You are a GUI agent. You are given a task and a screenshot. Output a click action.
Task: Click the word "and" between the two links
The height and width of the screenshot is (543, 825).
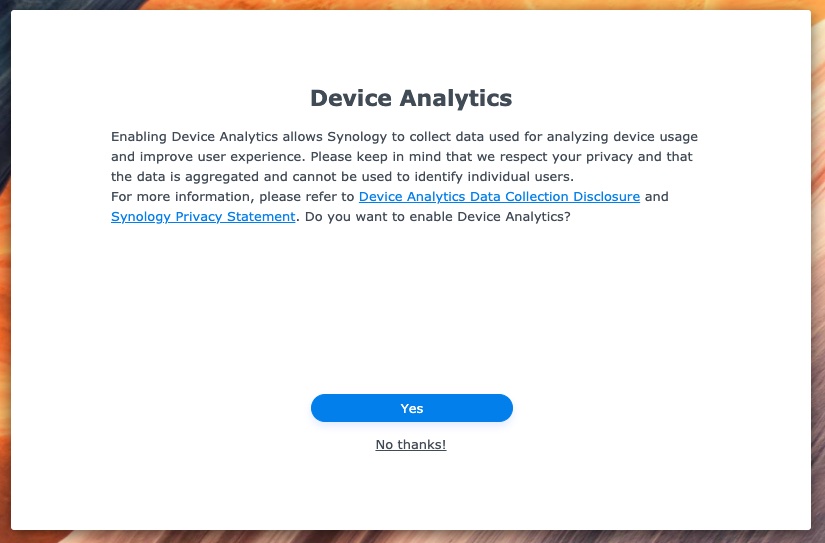[x=657, y=196]
